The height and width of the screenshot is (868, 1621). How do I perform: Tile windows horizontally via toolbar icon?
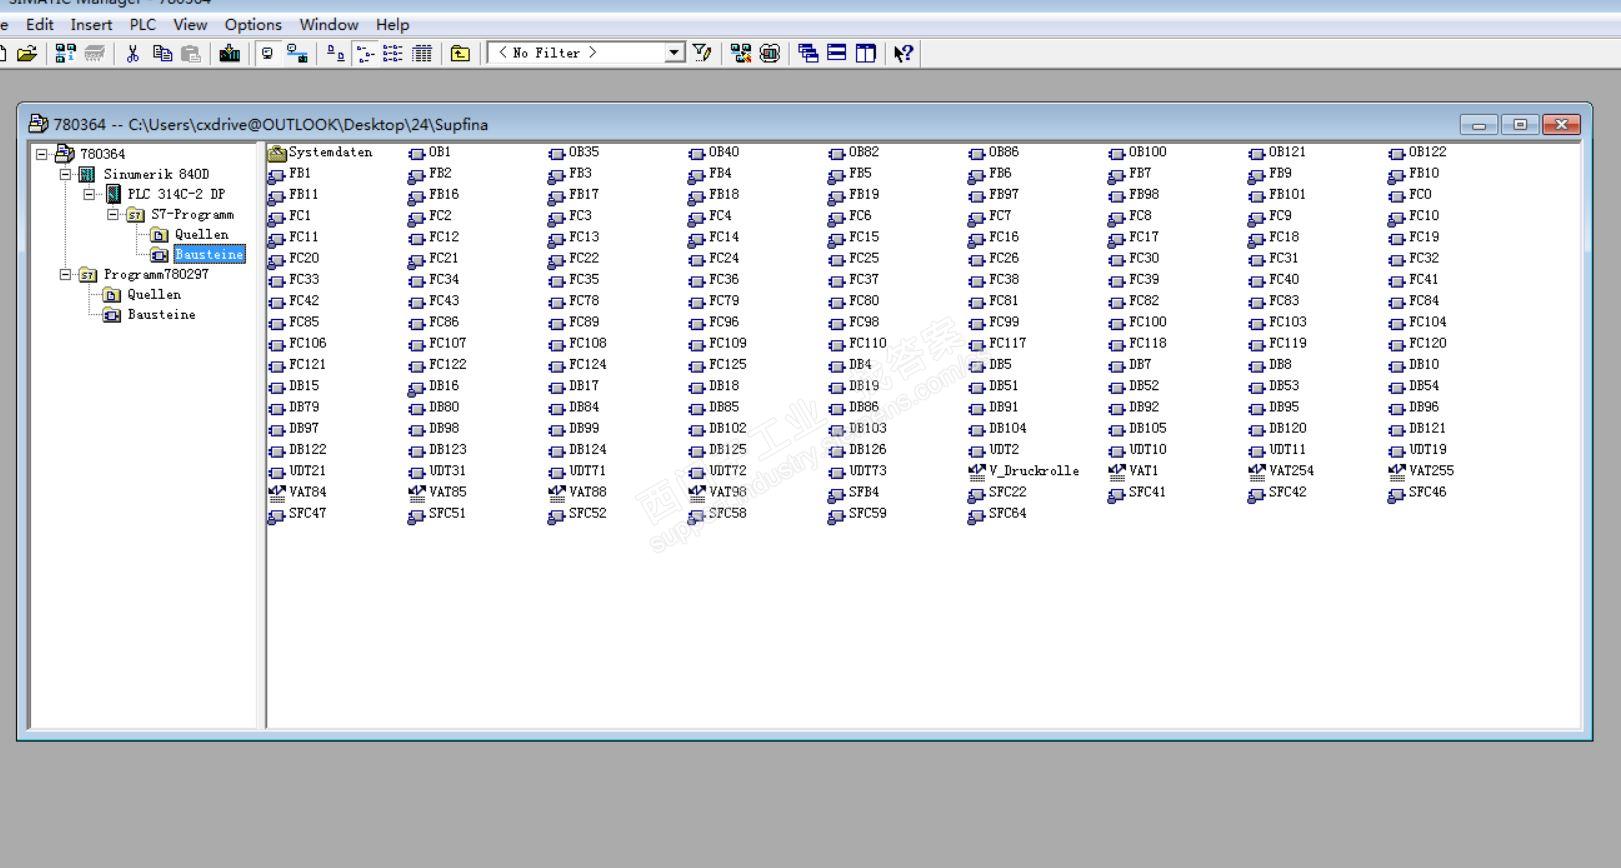click(837, 53)
